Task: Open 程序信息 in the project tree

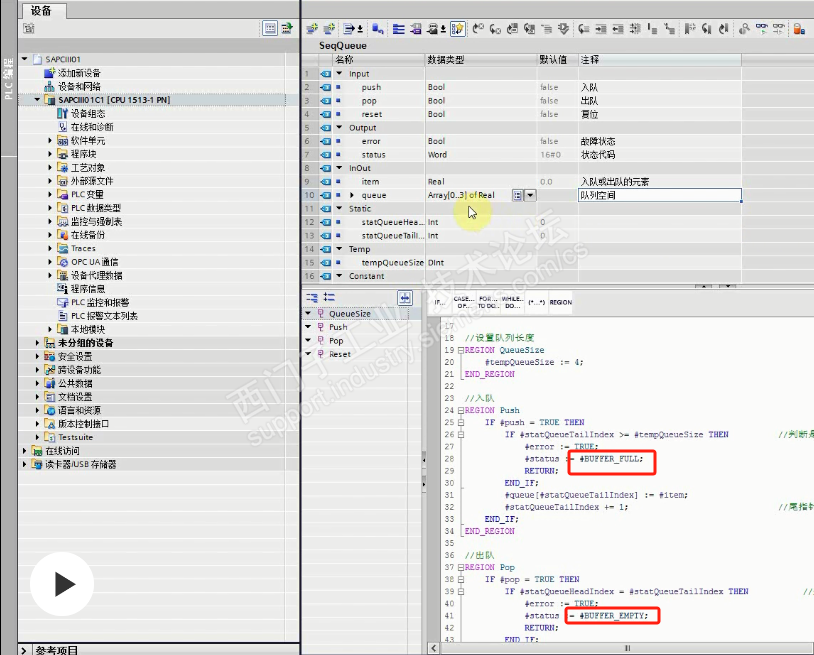Action: pyautogui.click(x=88, y=289)
